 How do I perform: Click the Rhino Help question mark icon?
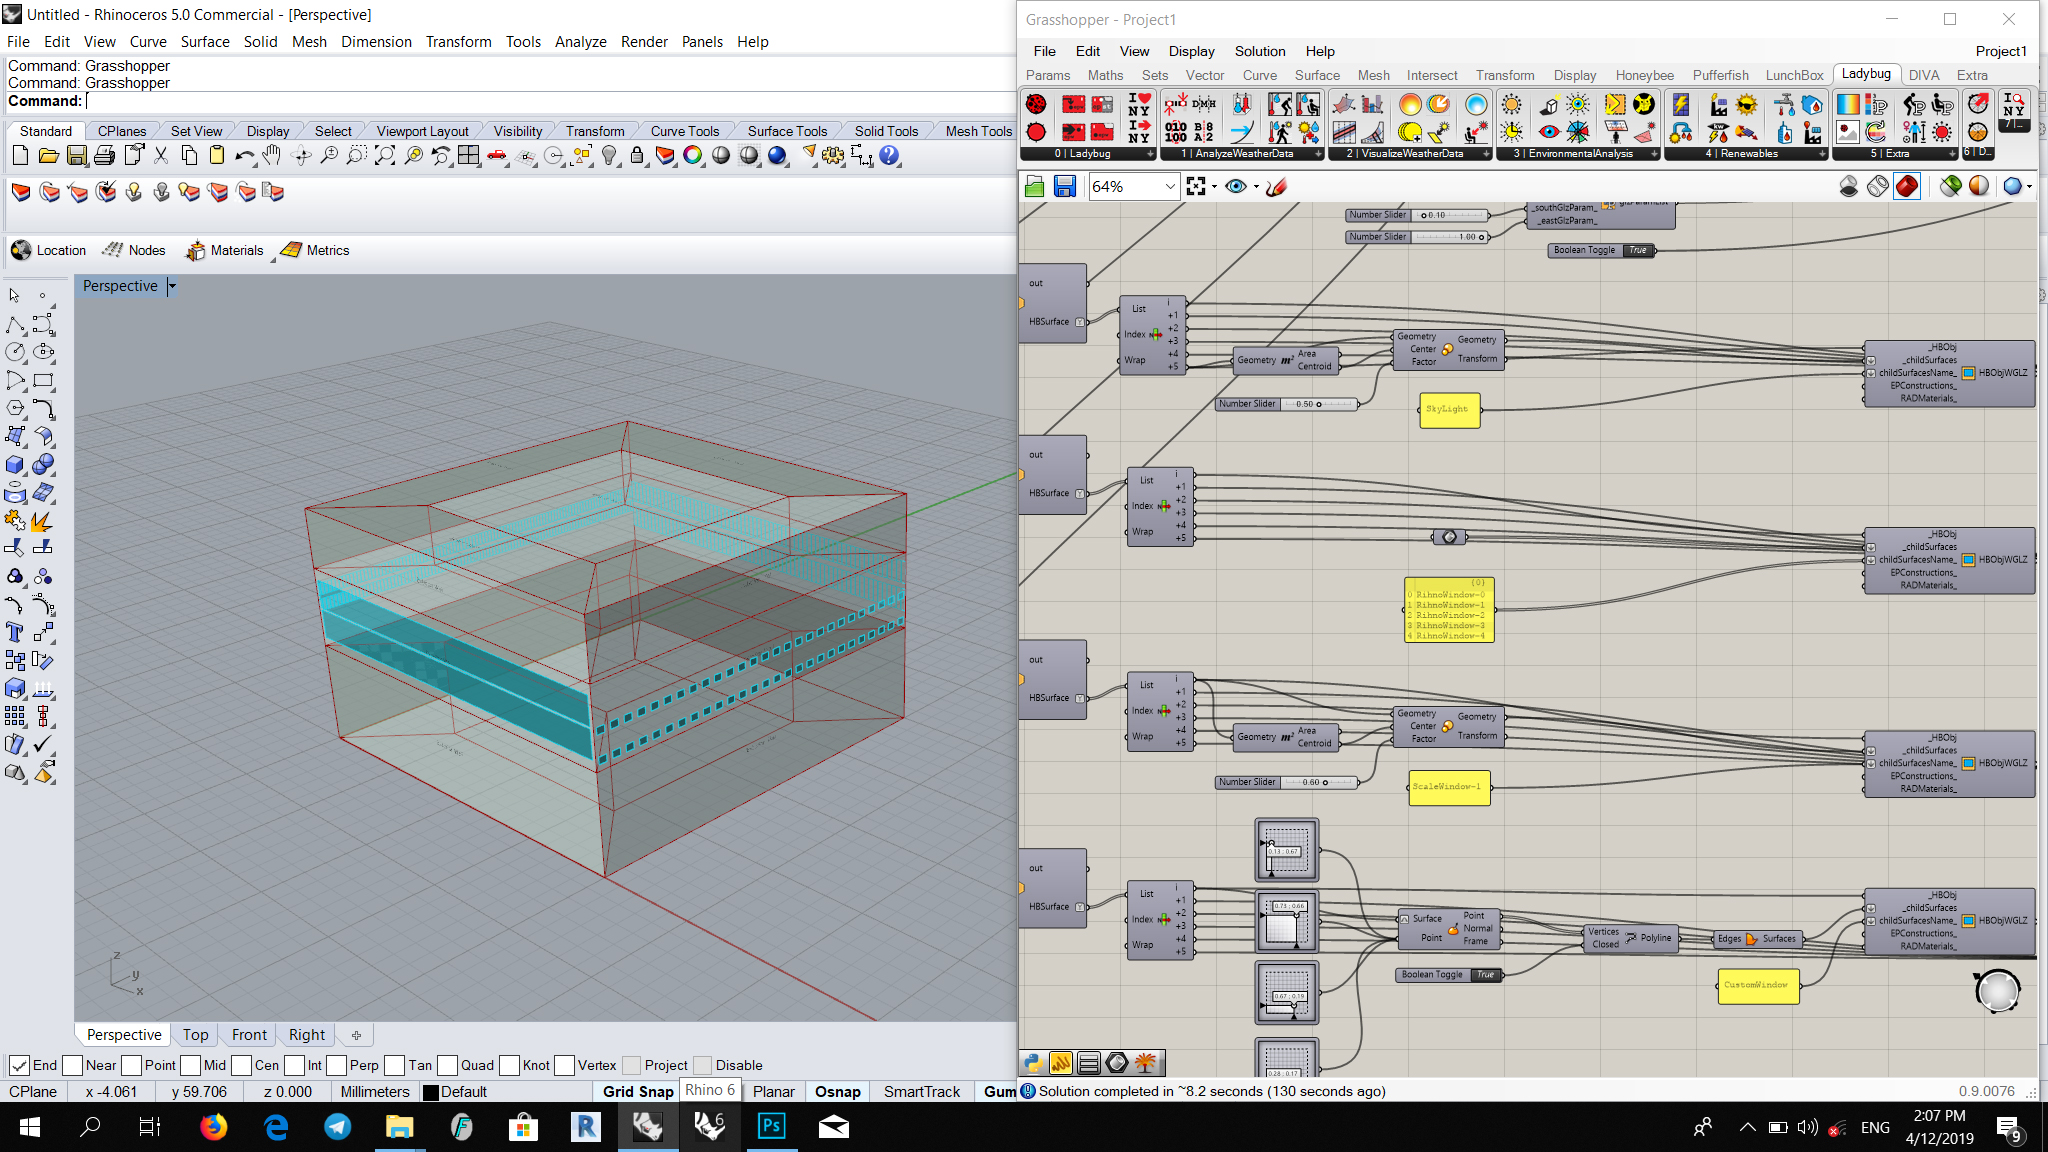tap(889, 155)
